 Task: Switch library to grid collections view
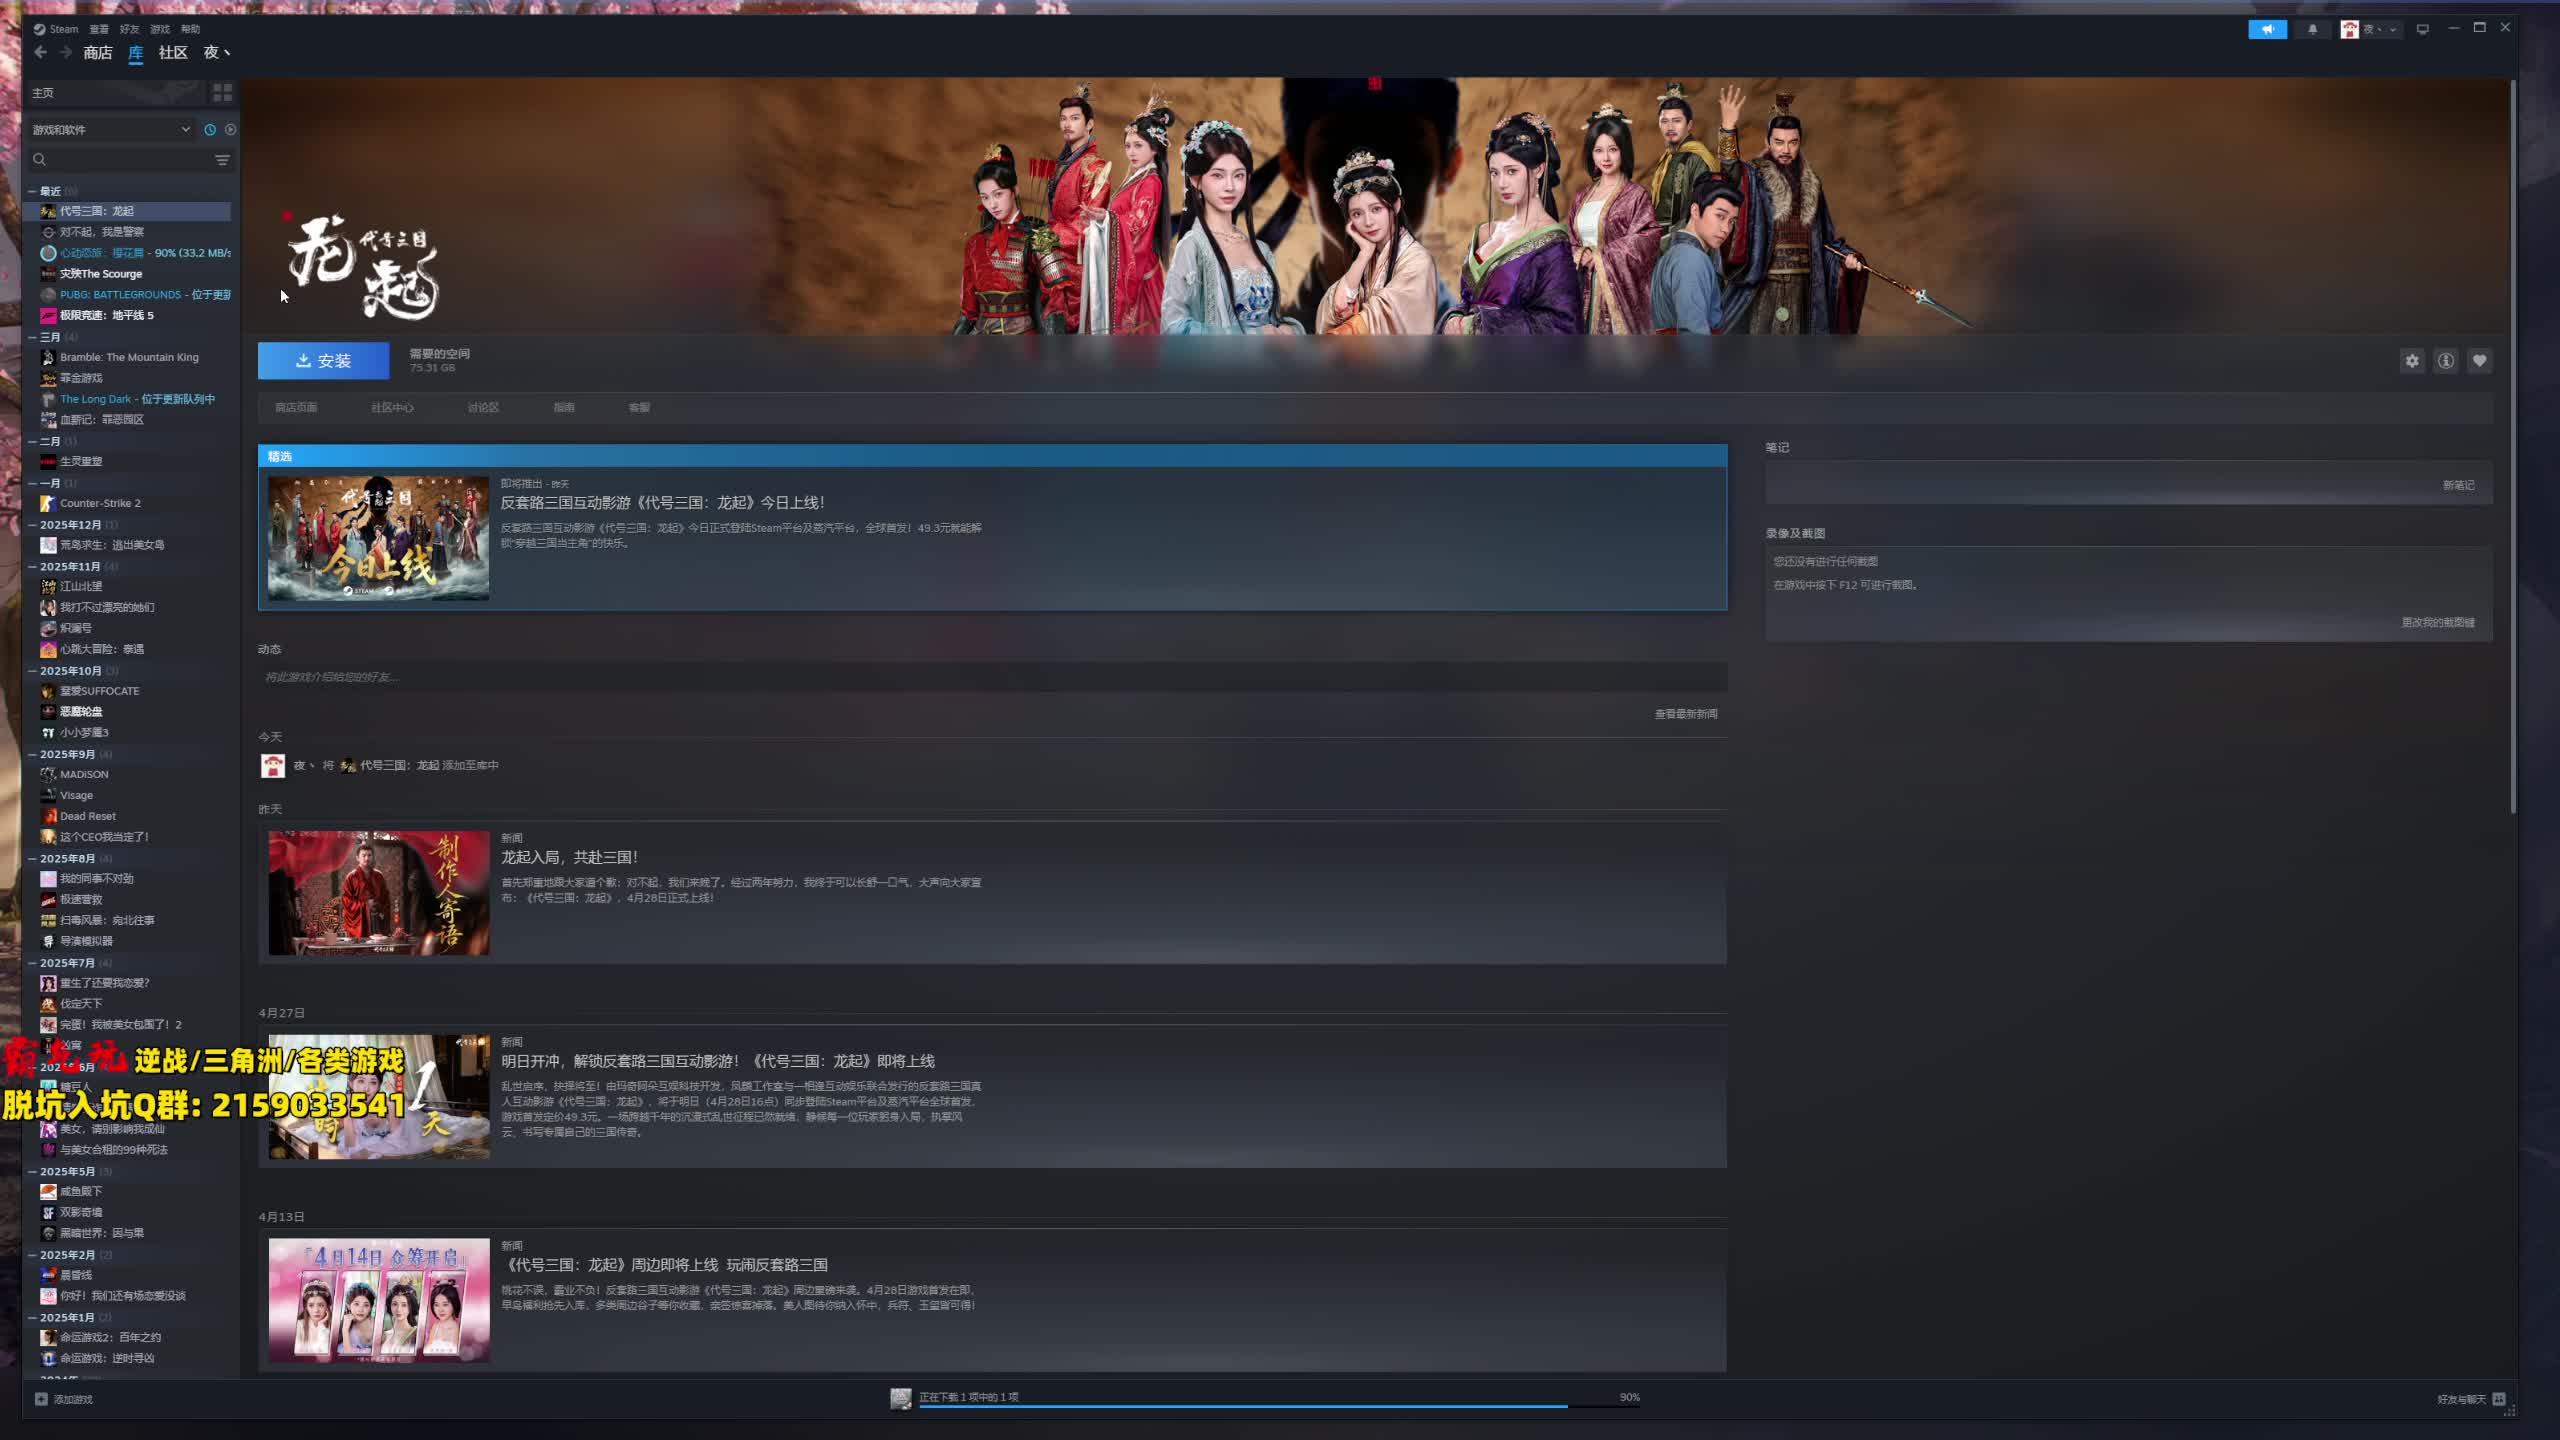tap(222, 93)
